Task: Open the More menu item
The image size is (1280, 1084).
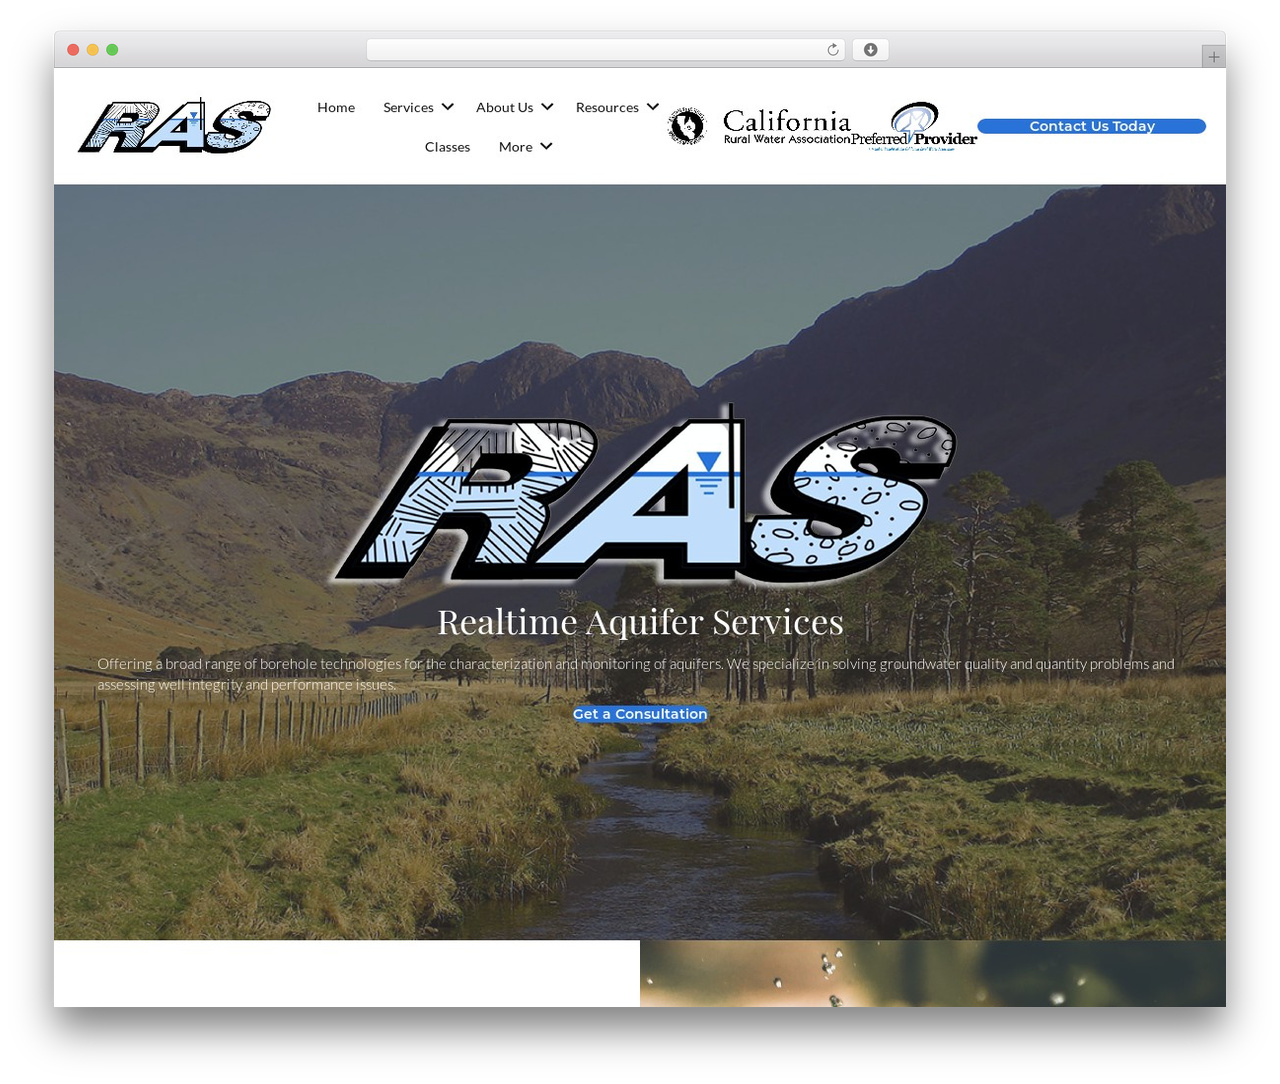Action: [515, 147]
